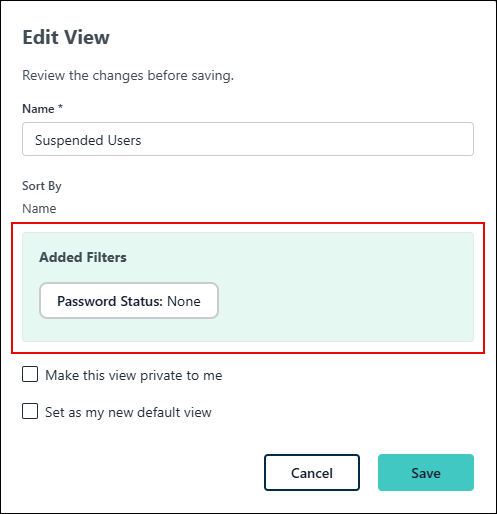Click the required asterisk beside Name
497x514 pixels.
click(60, 107)
